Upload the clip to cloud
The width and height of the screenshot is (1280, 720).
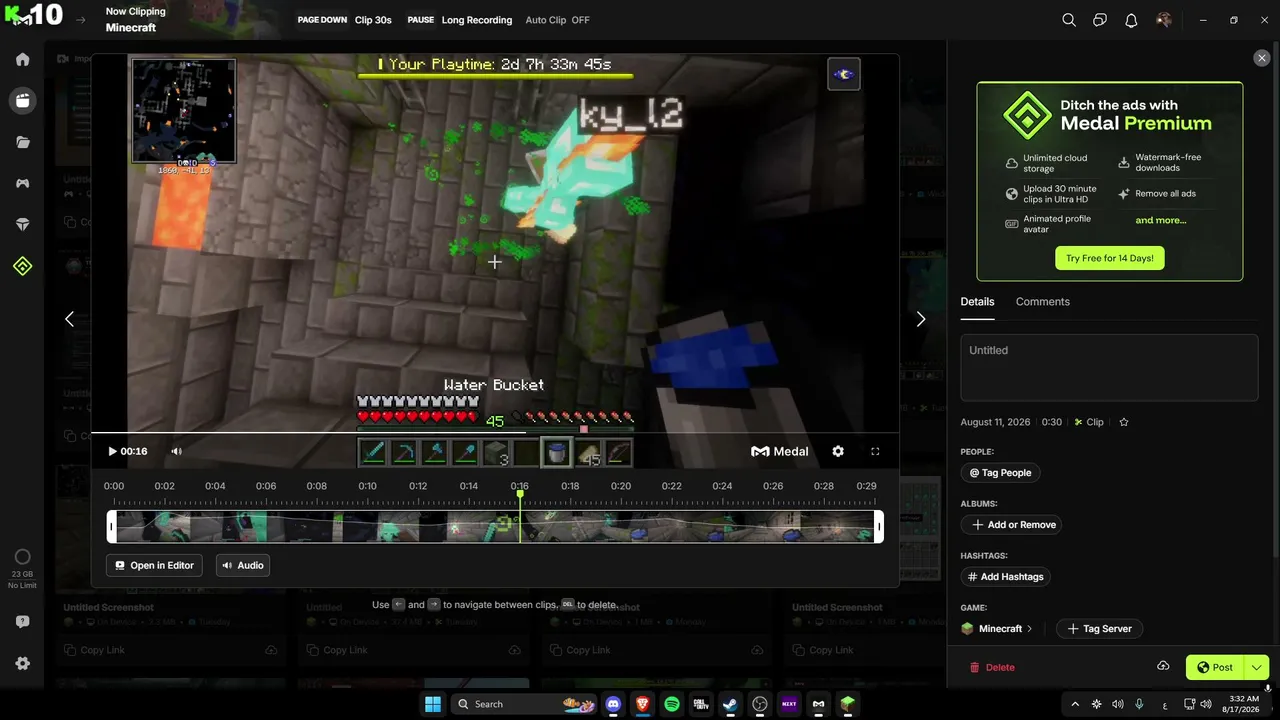(1163, 667)
